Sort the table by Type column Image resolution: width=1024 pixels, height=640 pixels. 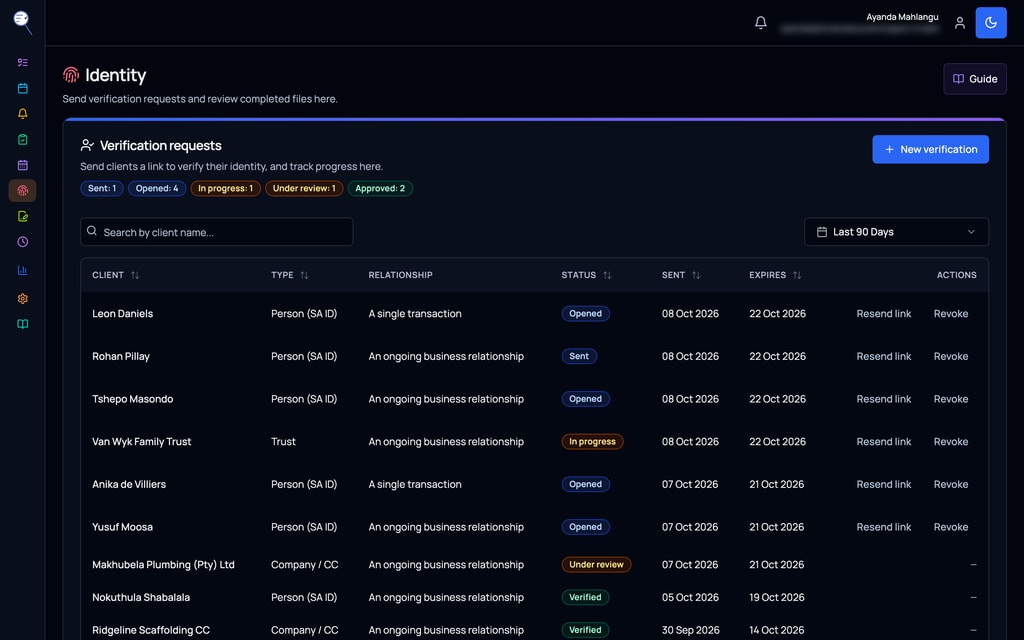coord(289,275)
